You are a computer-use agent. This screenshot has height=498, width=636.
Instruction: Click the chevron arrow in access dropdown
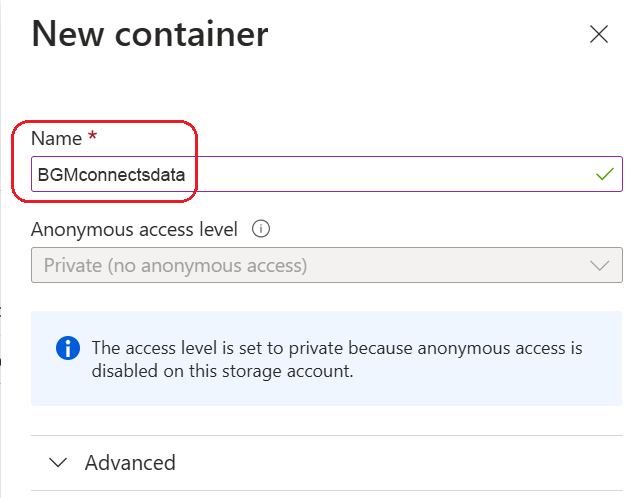600,266
